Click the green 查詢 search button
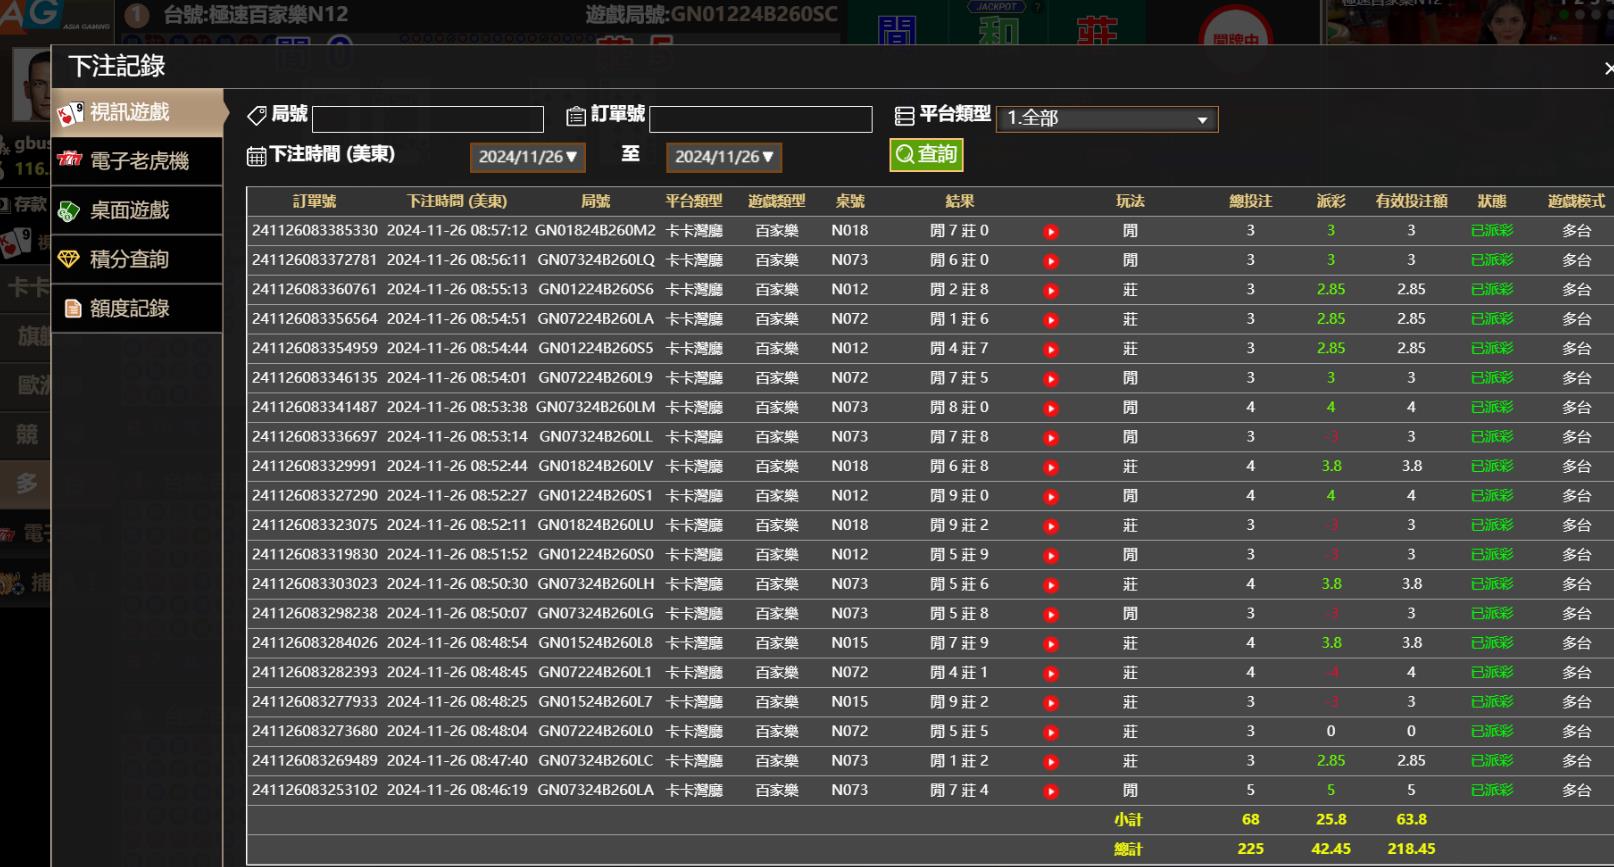This screenshot has height=867, width=1614. [926, 155]
